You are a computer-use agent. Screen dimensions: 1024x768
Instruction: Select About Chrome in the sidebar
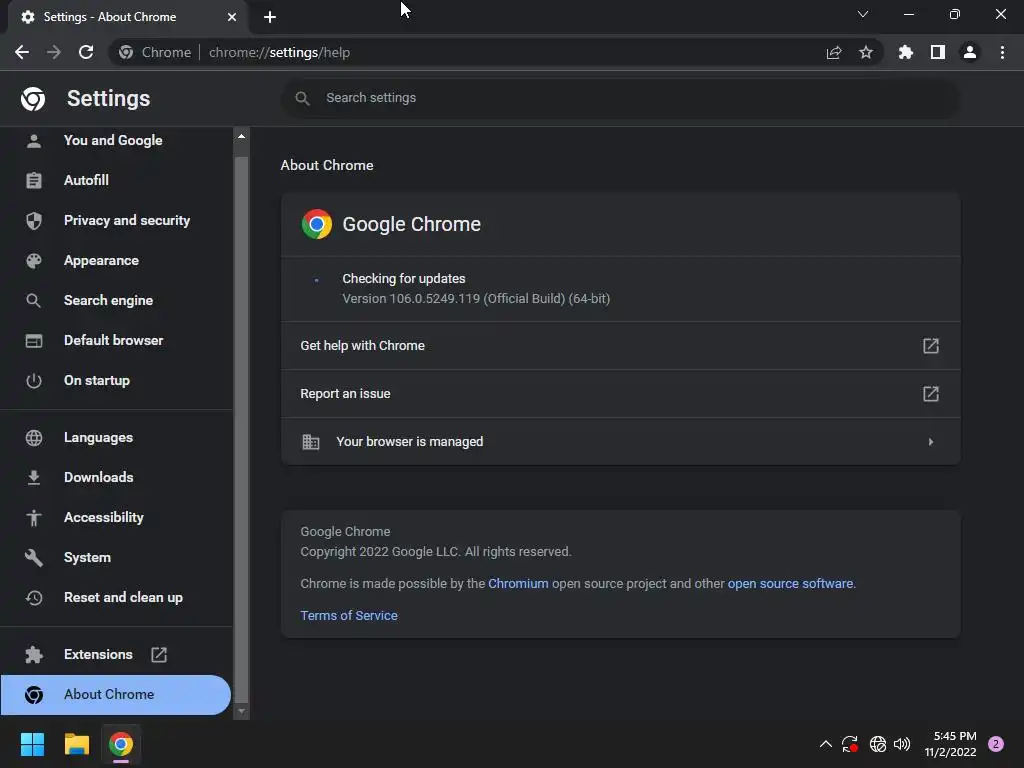116,695
